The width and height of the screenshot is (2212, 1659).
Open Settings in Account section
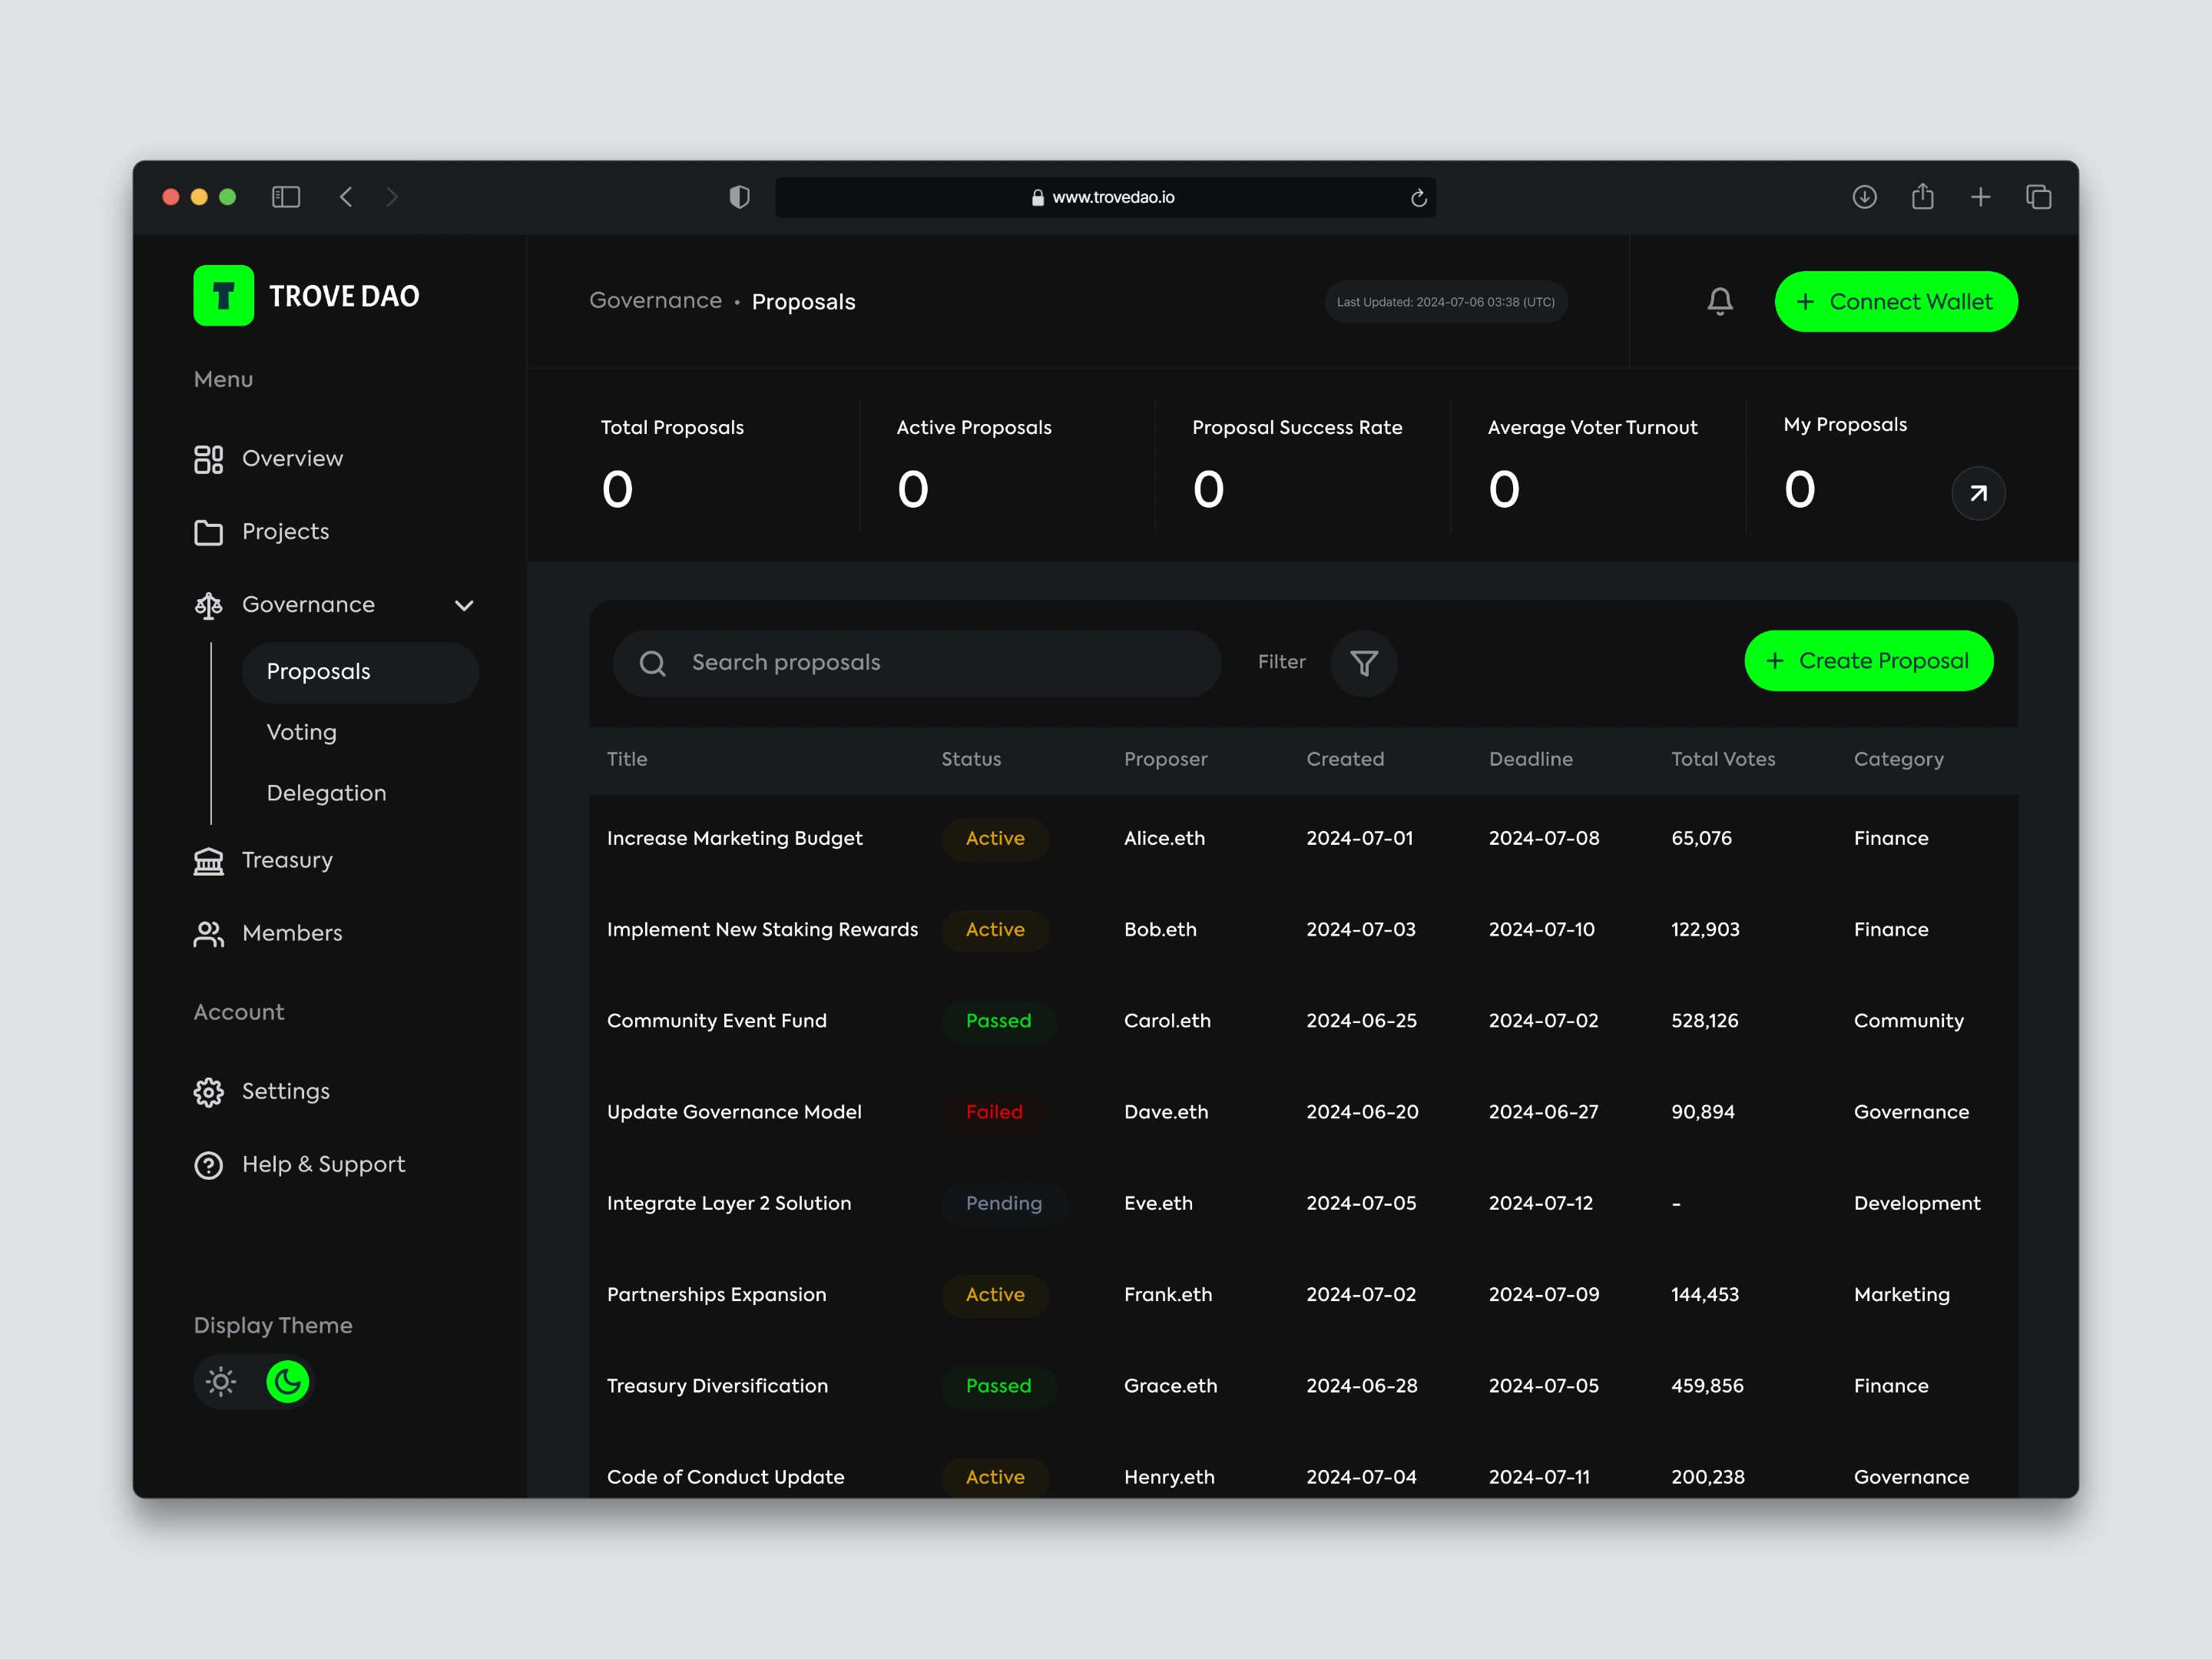285,1092
